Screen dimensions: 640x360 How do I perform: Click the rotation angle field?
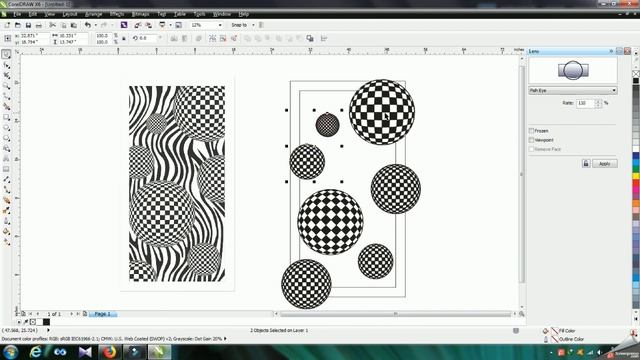point(148,38)
